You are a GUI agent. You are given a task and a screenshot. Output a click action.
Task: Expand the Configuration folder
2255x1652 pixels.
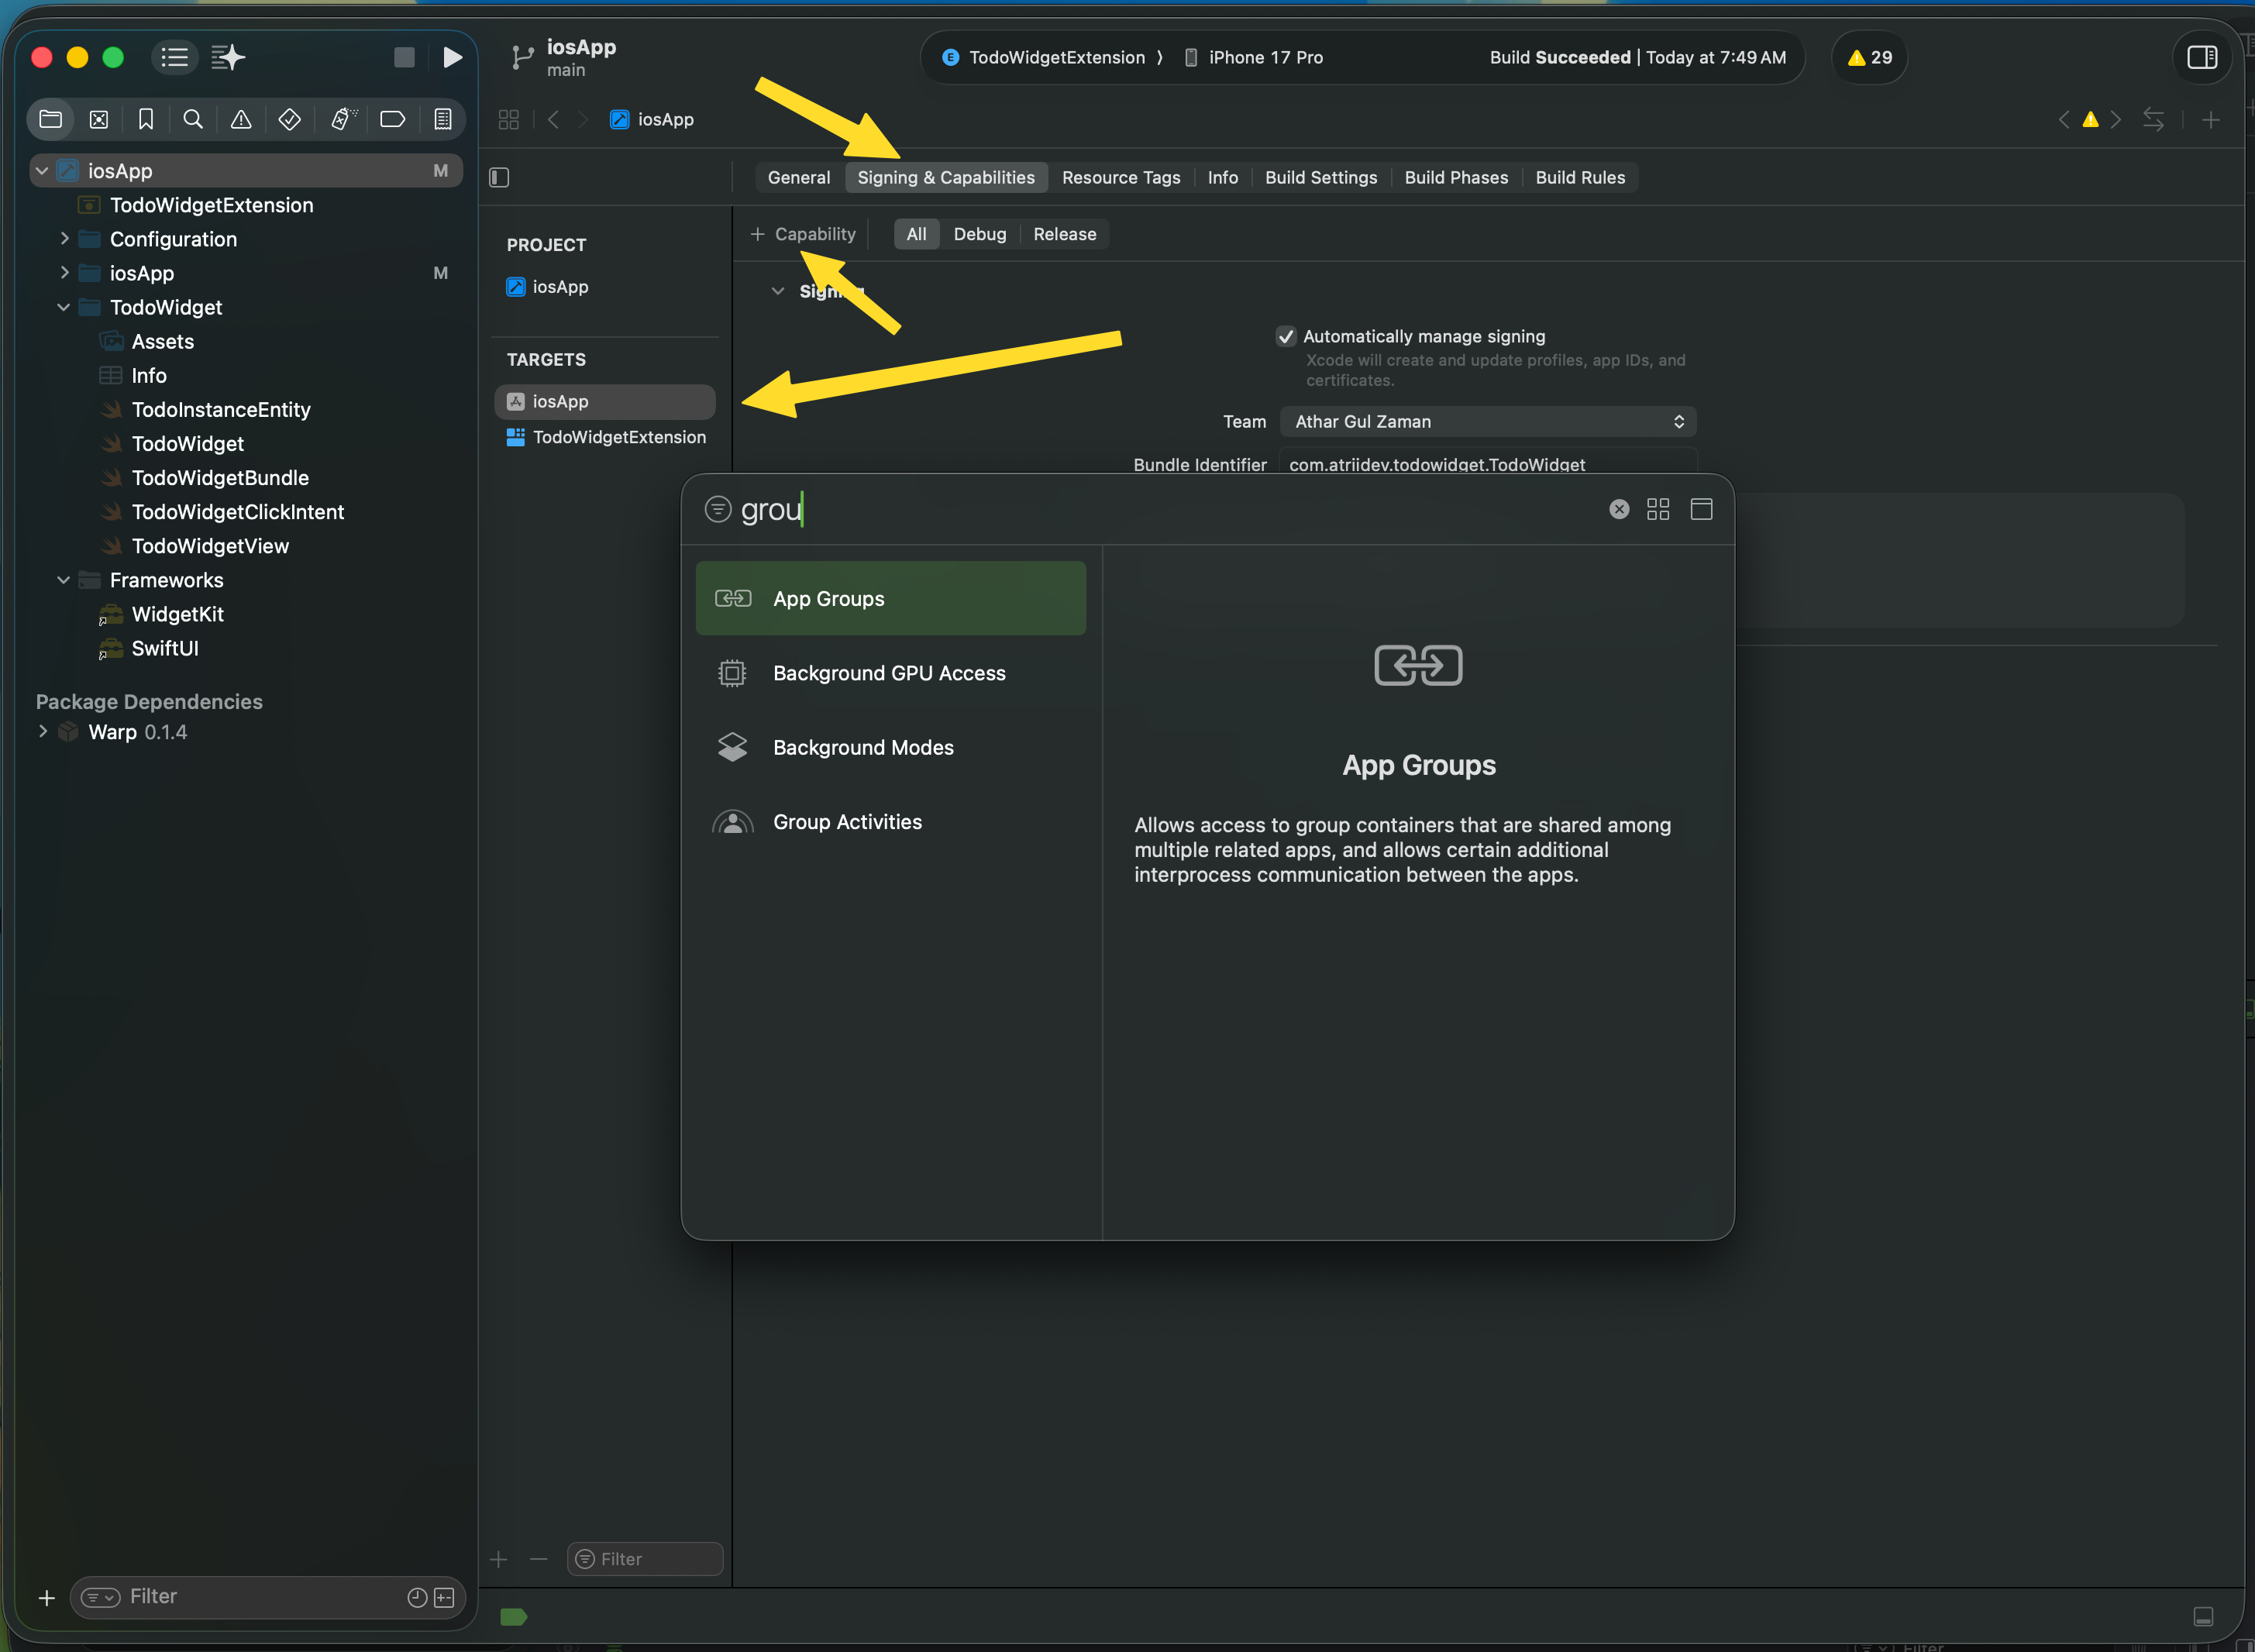coord(64,239)
